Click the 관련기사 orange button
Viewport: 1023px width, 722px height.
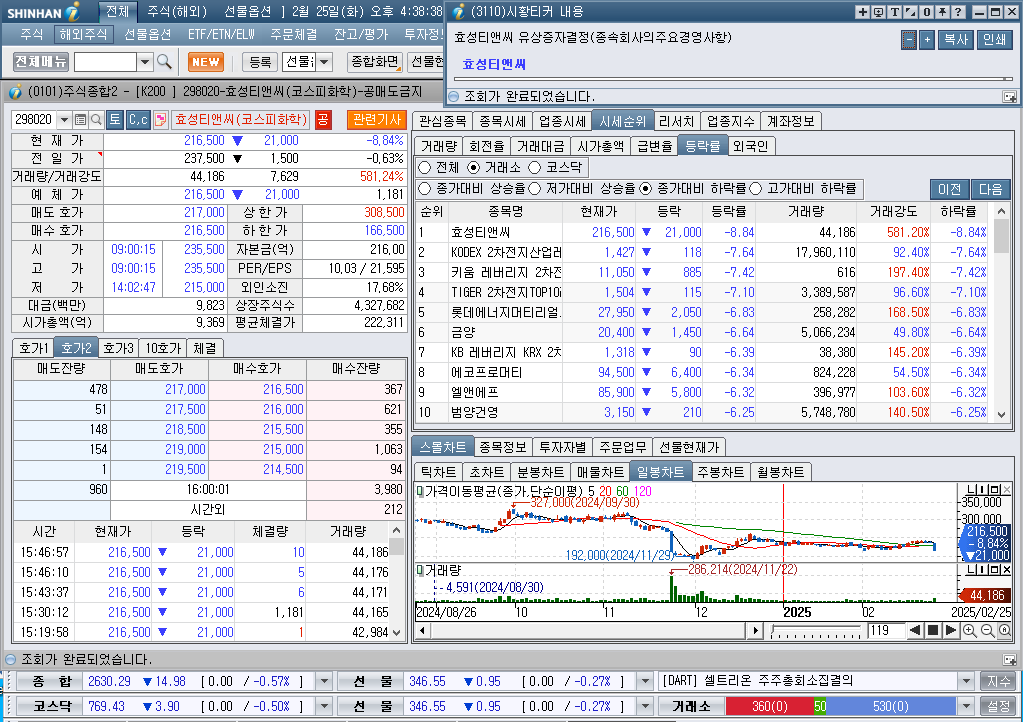pyautogui.click(x=377, y=119)
